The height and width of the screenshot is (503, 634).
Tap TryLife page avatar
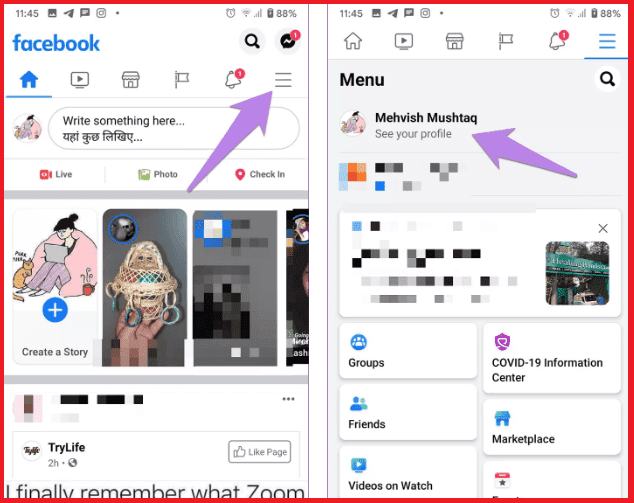(x=32, y=450)
